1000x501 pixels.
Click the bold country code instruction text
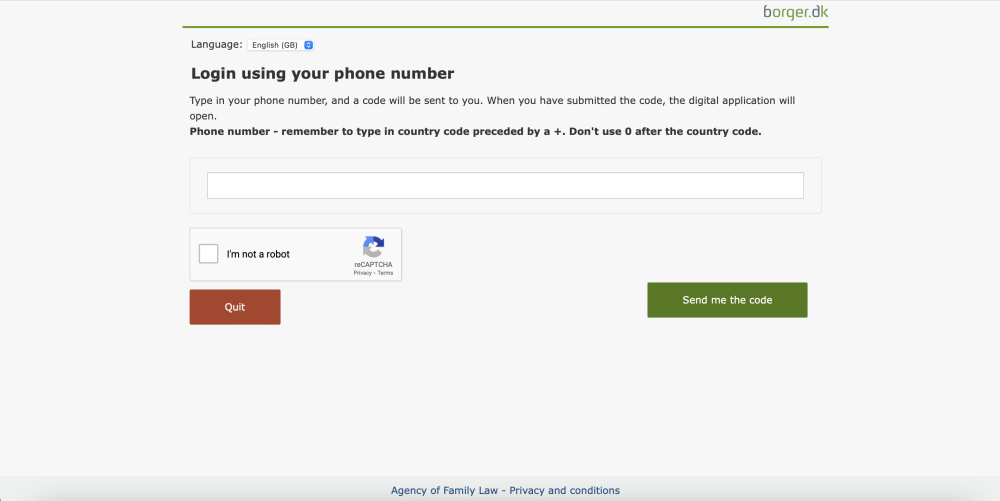(475, 131)
